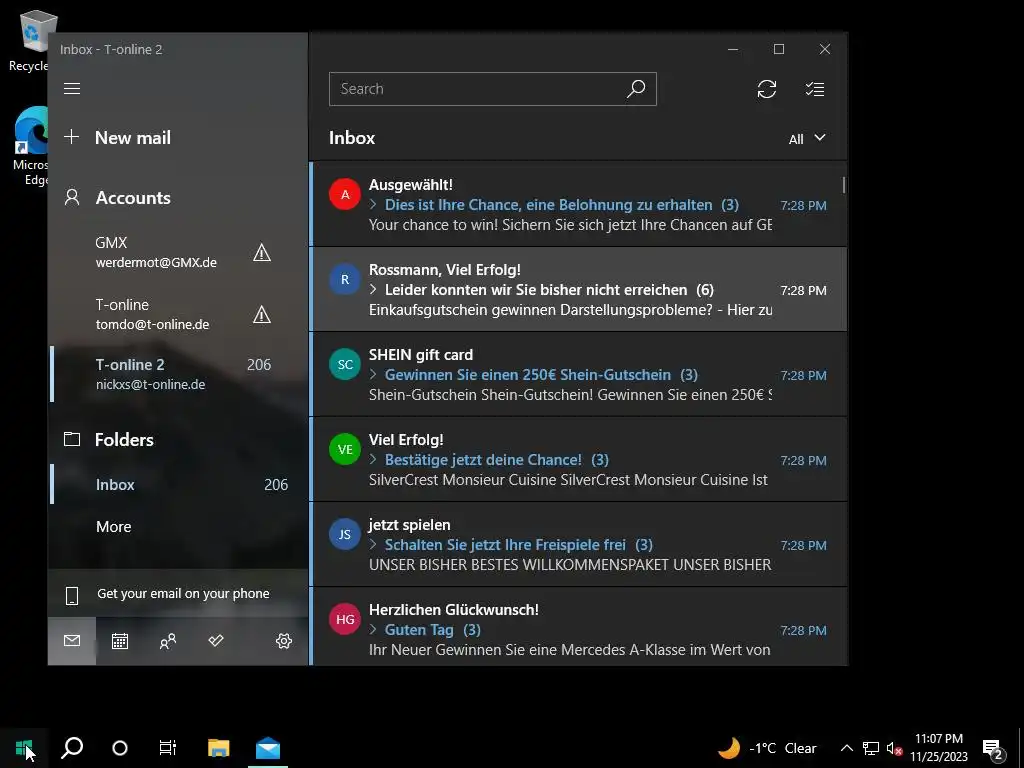Open email from Rossmann, Viel Erfolg!
Viewport: 1024px width, 768px height.
(579, 289)
